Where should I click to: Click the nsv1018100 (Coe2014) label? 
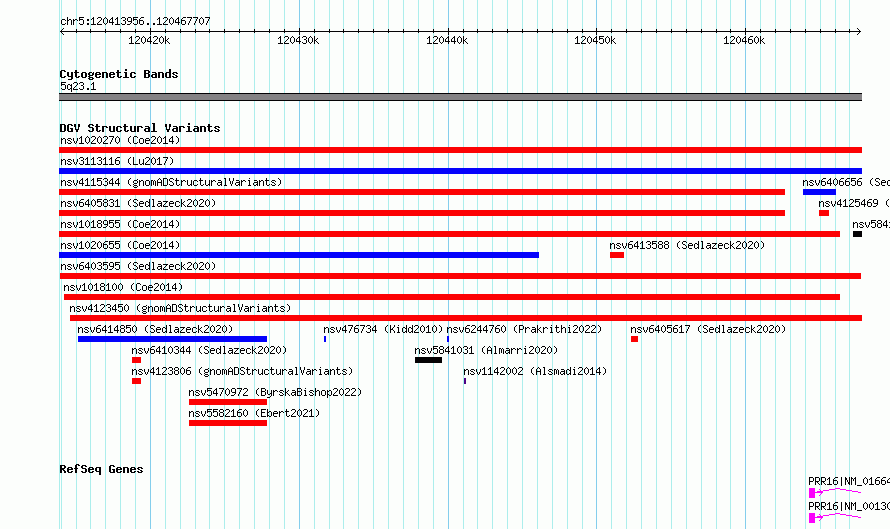[x=123, y=287]
